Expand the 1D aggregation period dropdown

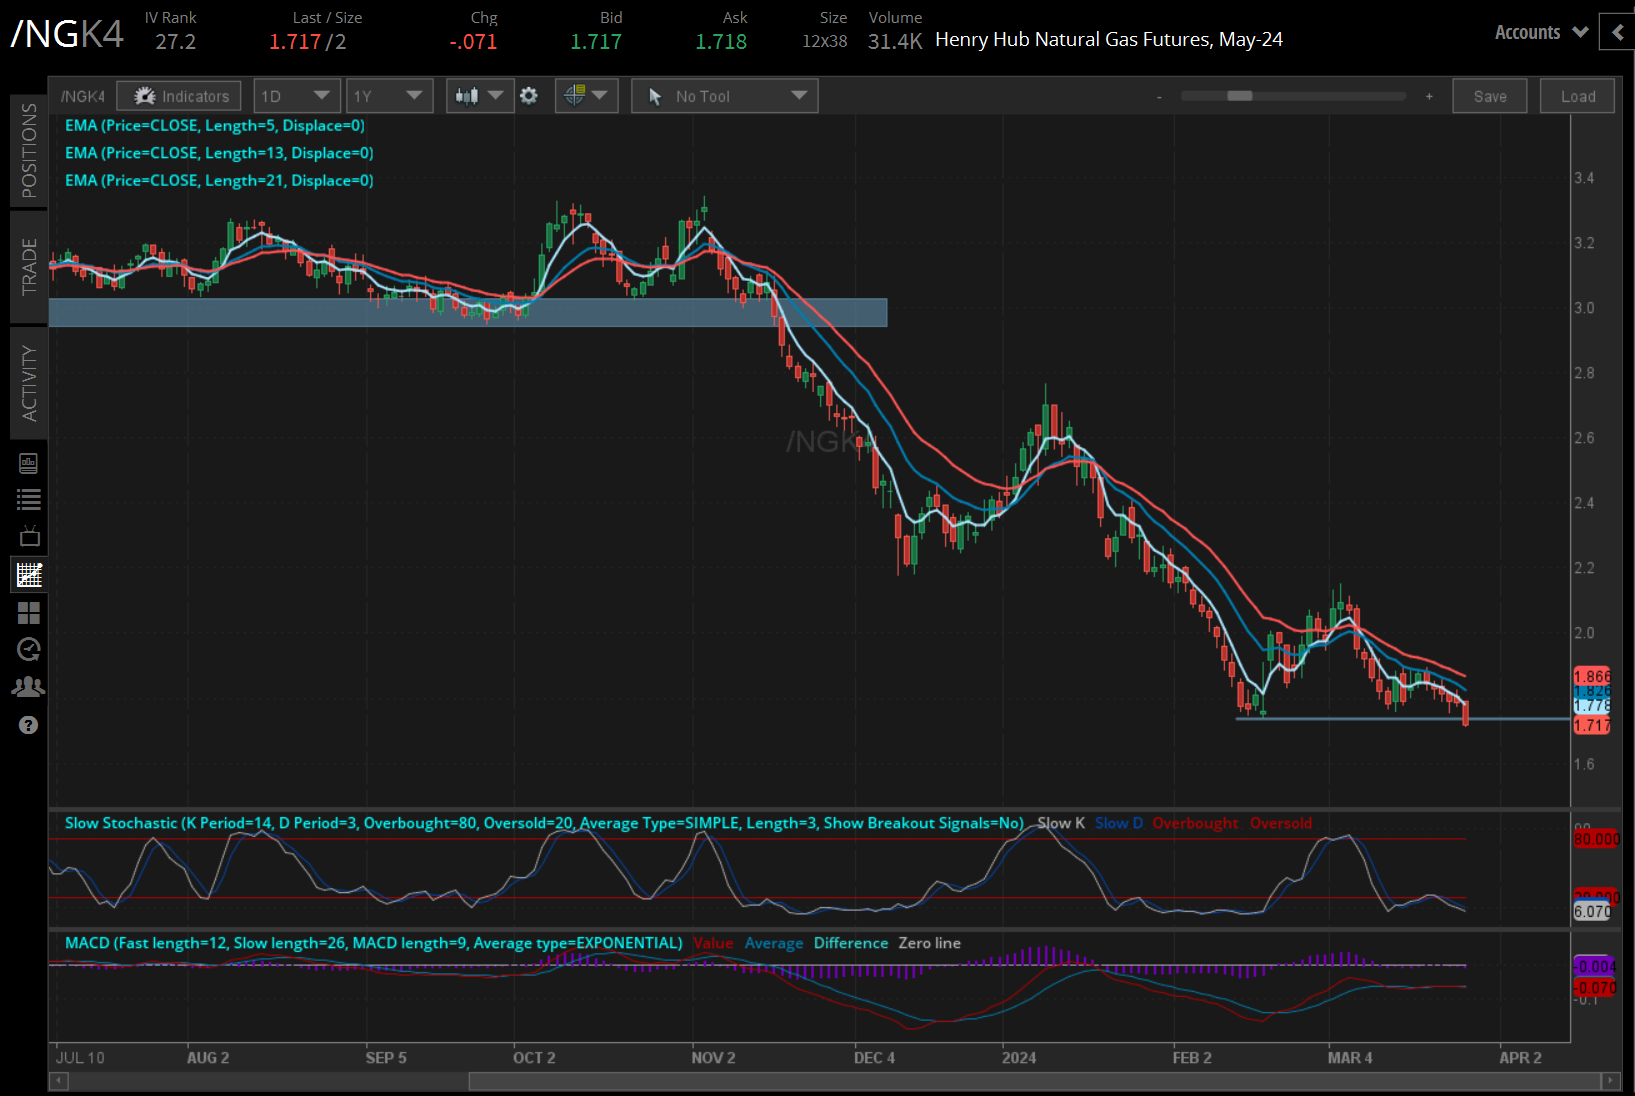coord(296,96)
